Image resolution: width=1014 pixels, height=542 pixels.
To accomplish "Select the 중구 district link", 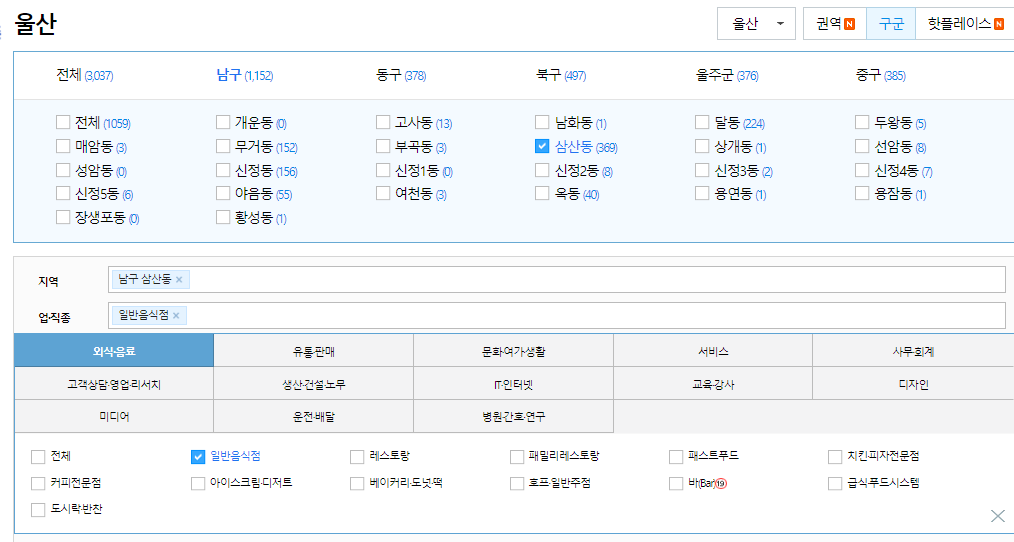I will coord(880,76).
